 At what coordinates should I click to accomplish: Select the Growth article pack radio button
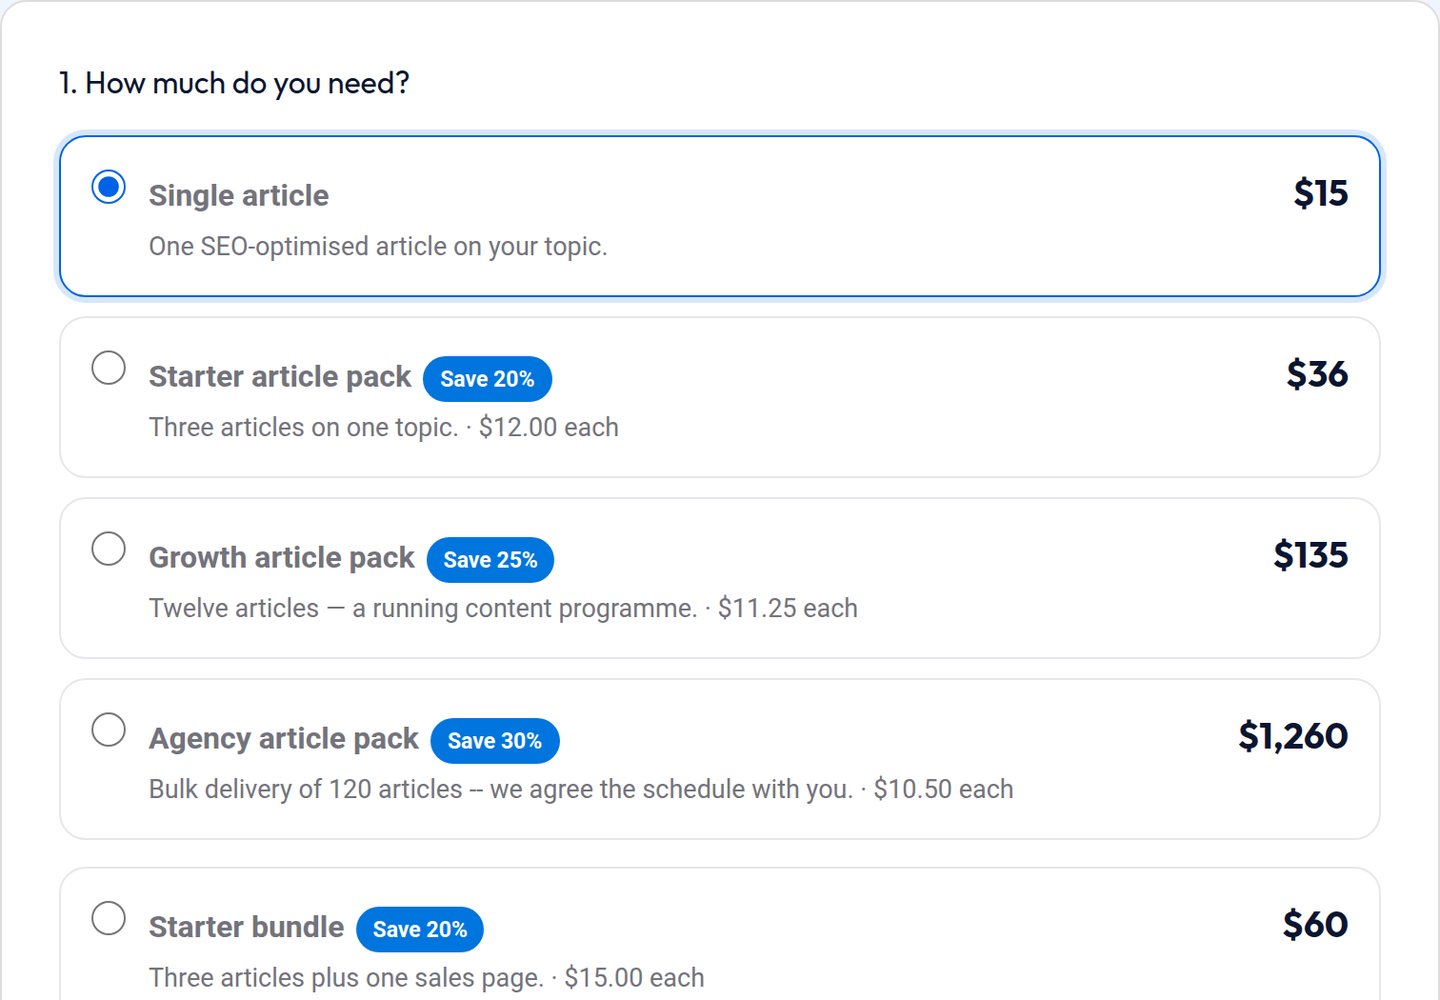(108, 549)
